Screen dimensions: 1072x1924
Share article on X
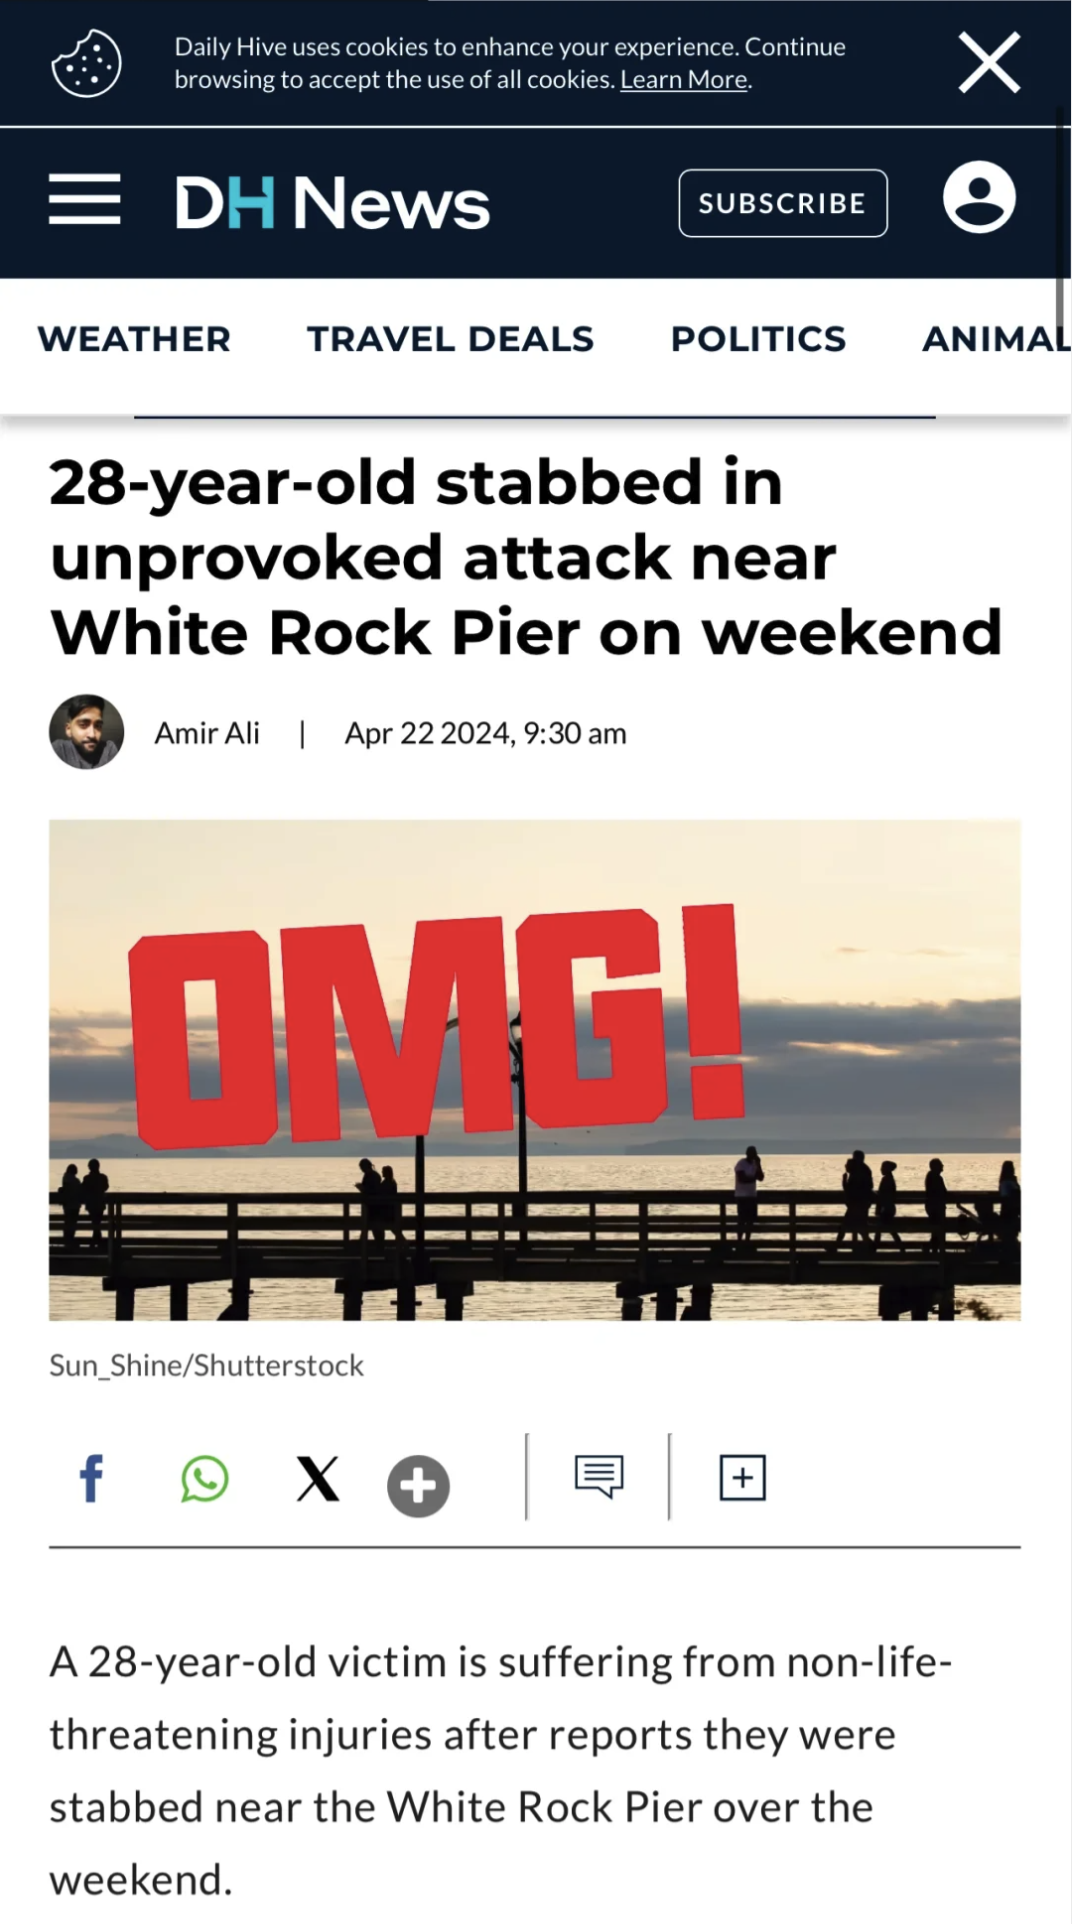point(318,1479)
